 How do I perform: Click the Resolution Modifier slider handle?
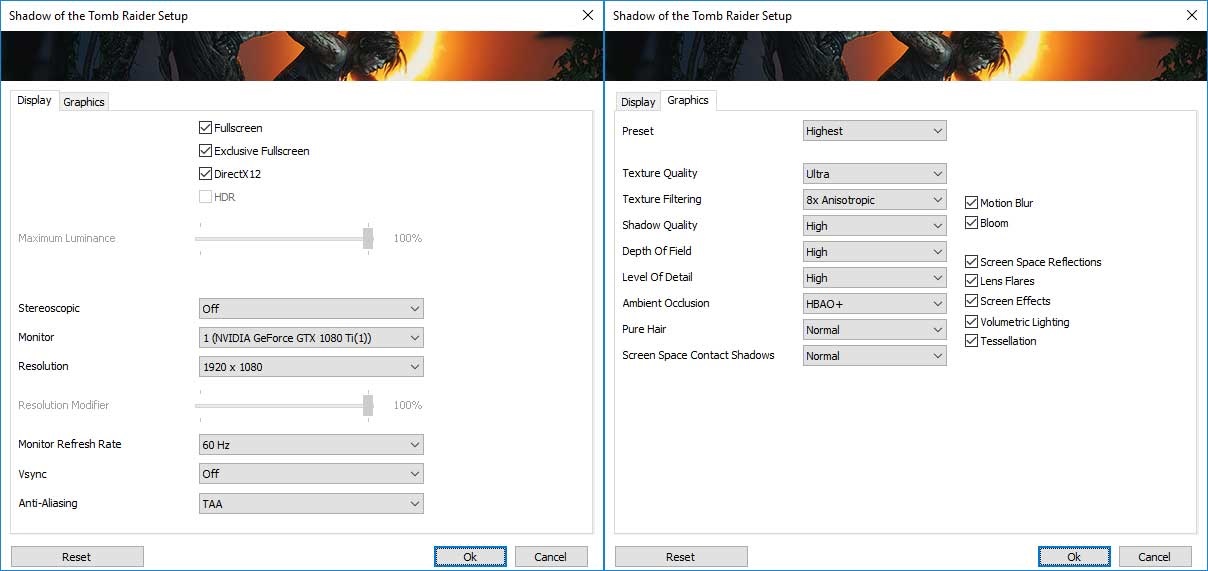(x=368, y=405)
